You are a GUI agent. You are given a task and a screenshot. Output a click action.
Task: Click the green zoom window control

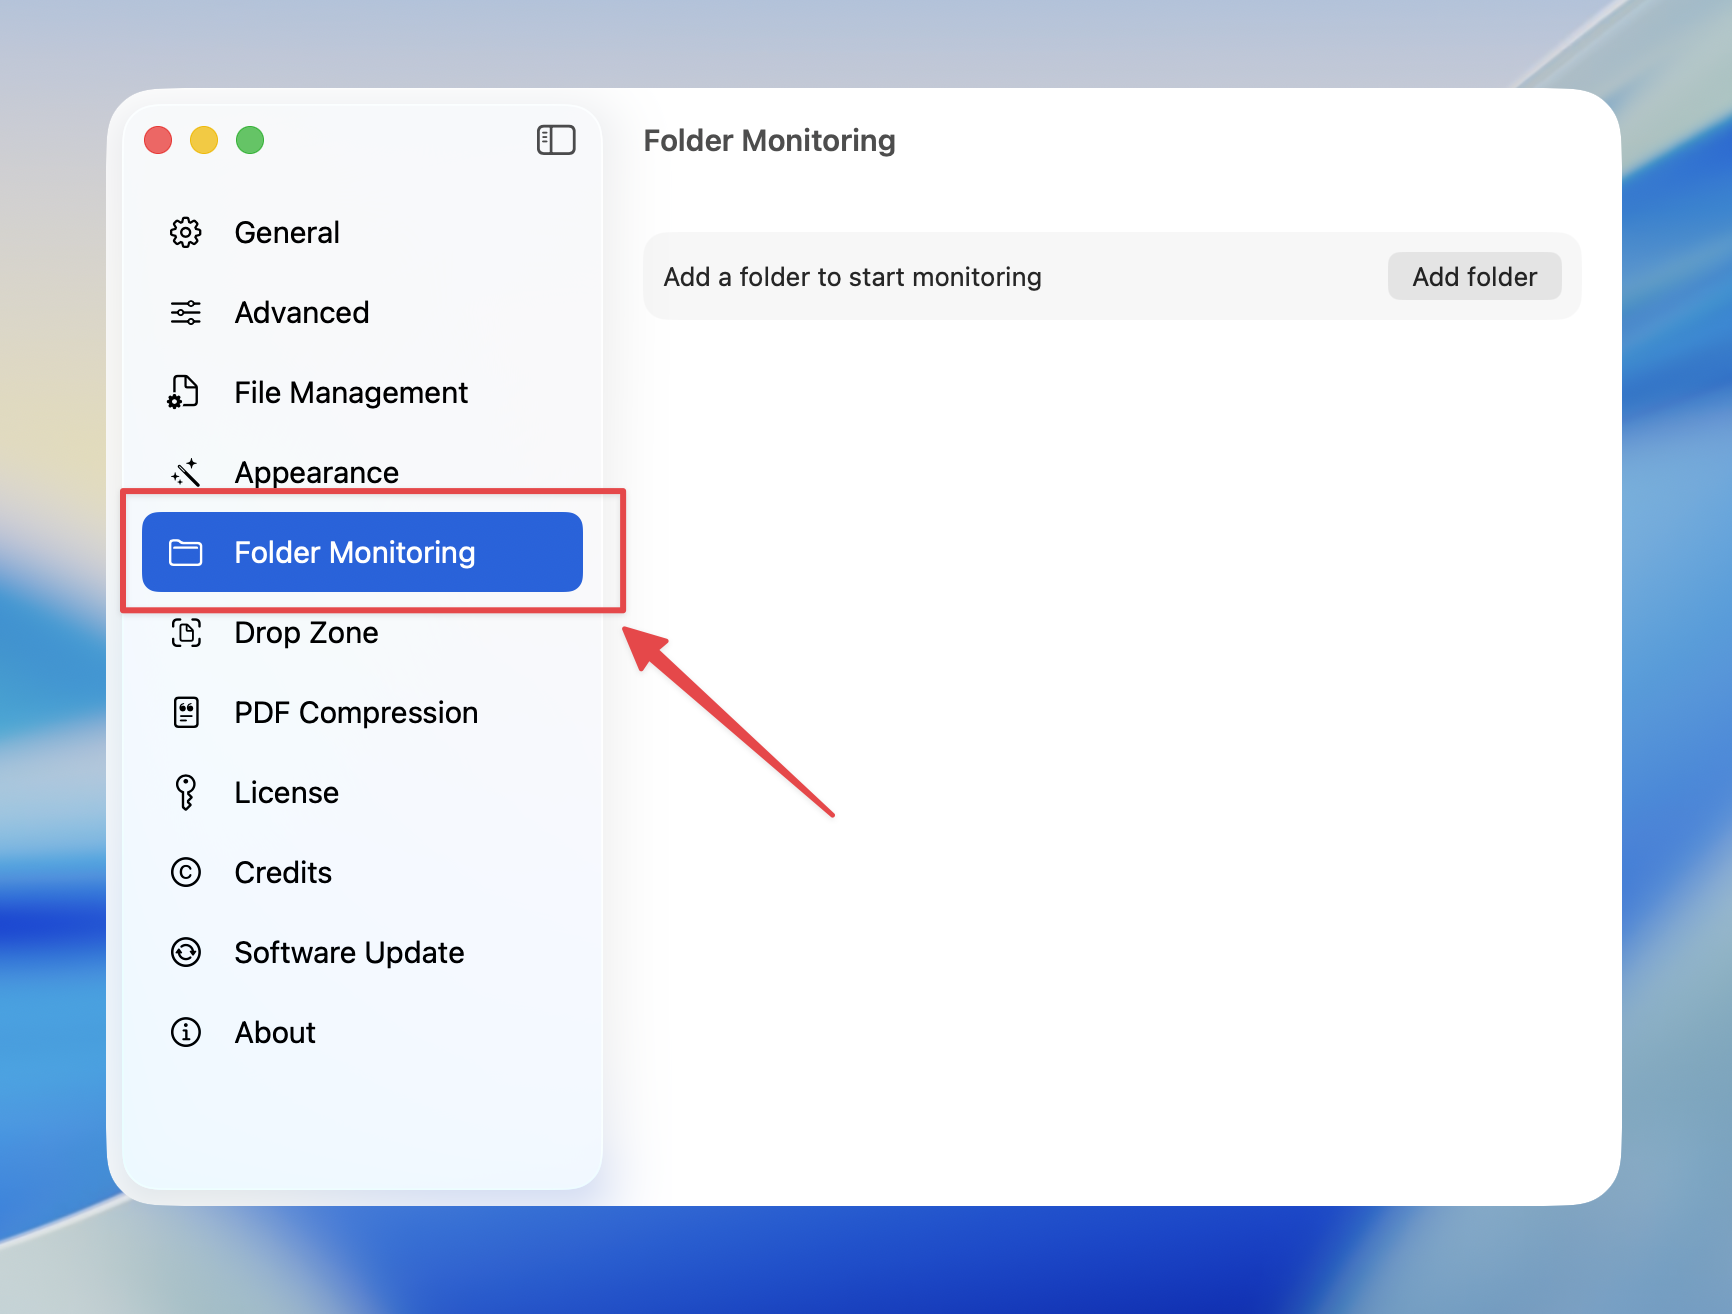(x=250, y=140)
